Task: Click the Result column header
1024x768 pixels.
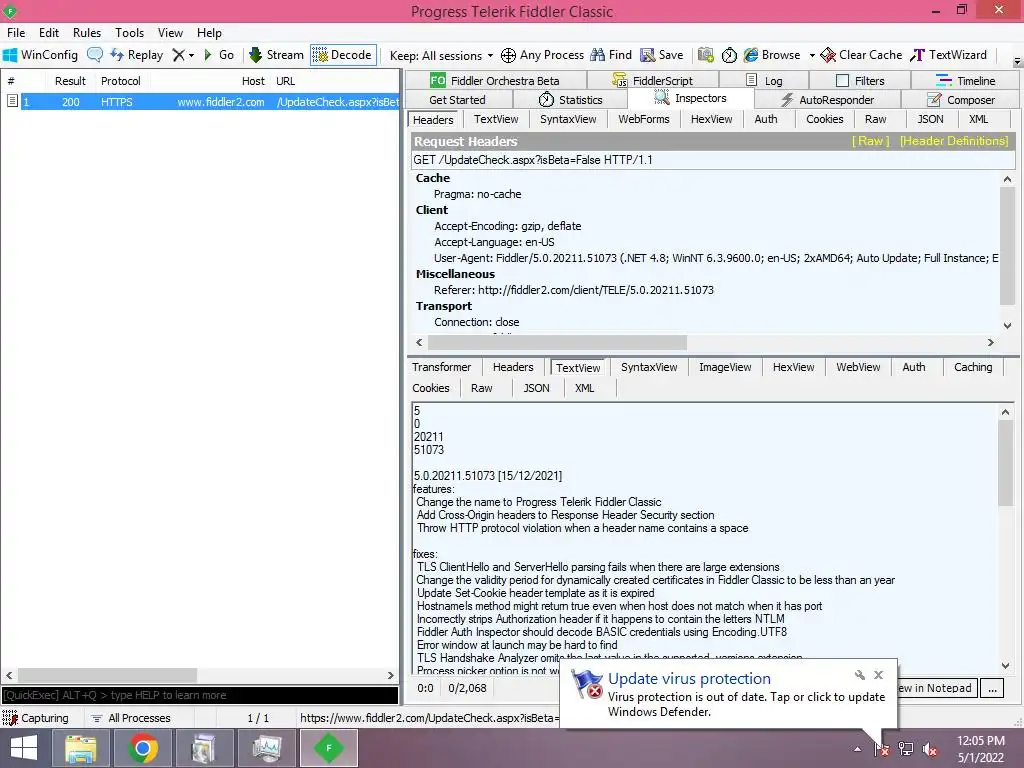Action: 70,81
